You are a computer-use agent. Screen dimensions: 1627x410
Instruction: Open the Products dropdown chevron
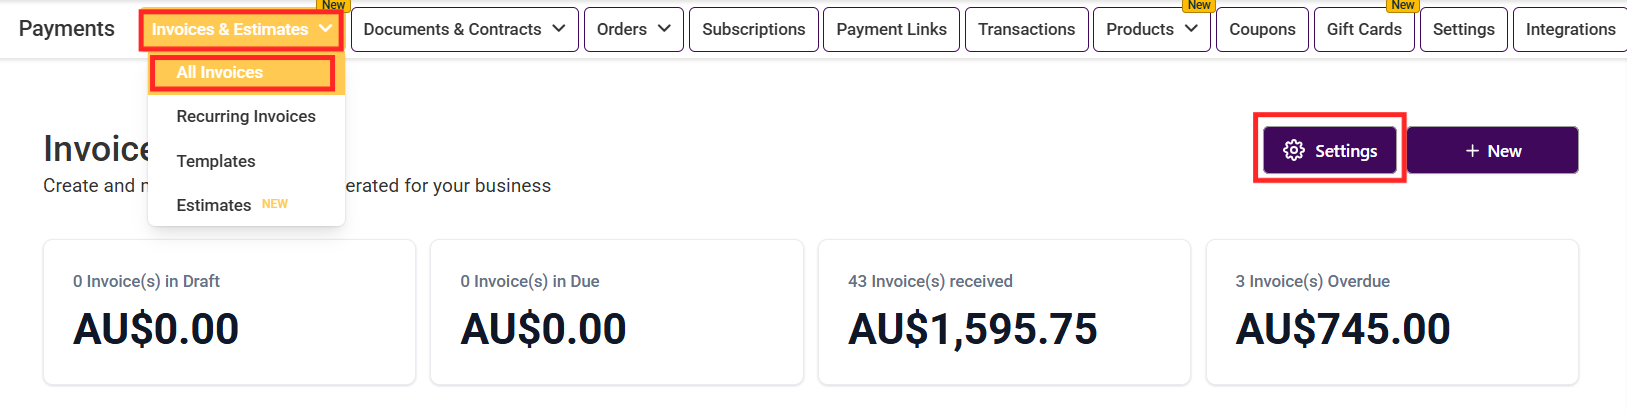pos(1191,29)
